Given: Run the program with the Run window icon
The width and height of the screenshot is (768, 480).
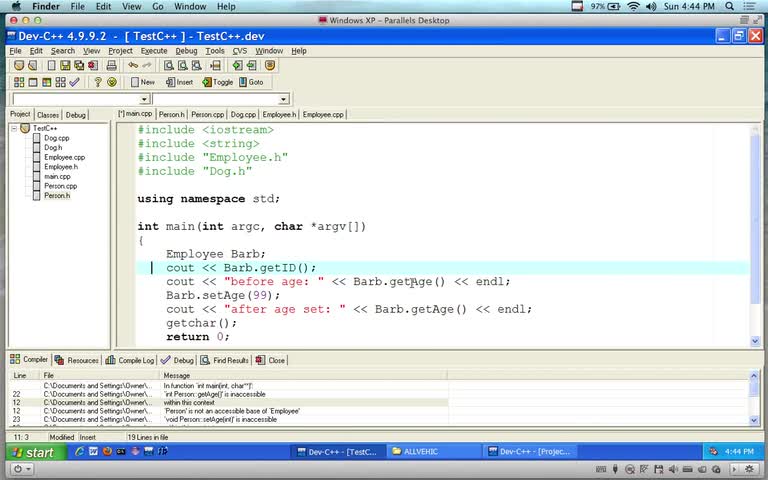Looking at the screenshot, I should (33, 82).
